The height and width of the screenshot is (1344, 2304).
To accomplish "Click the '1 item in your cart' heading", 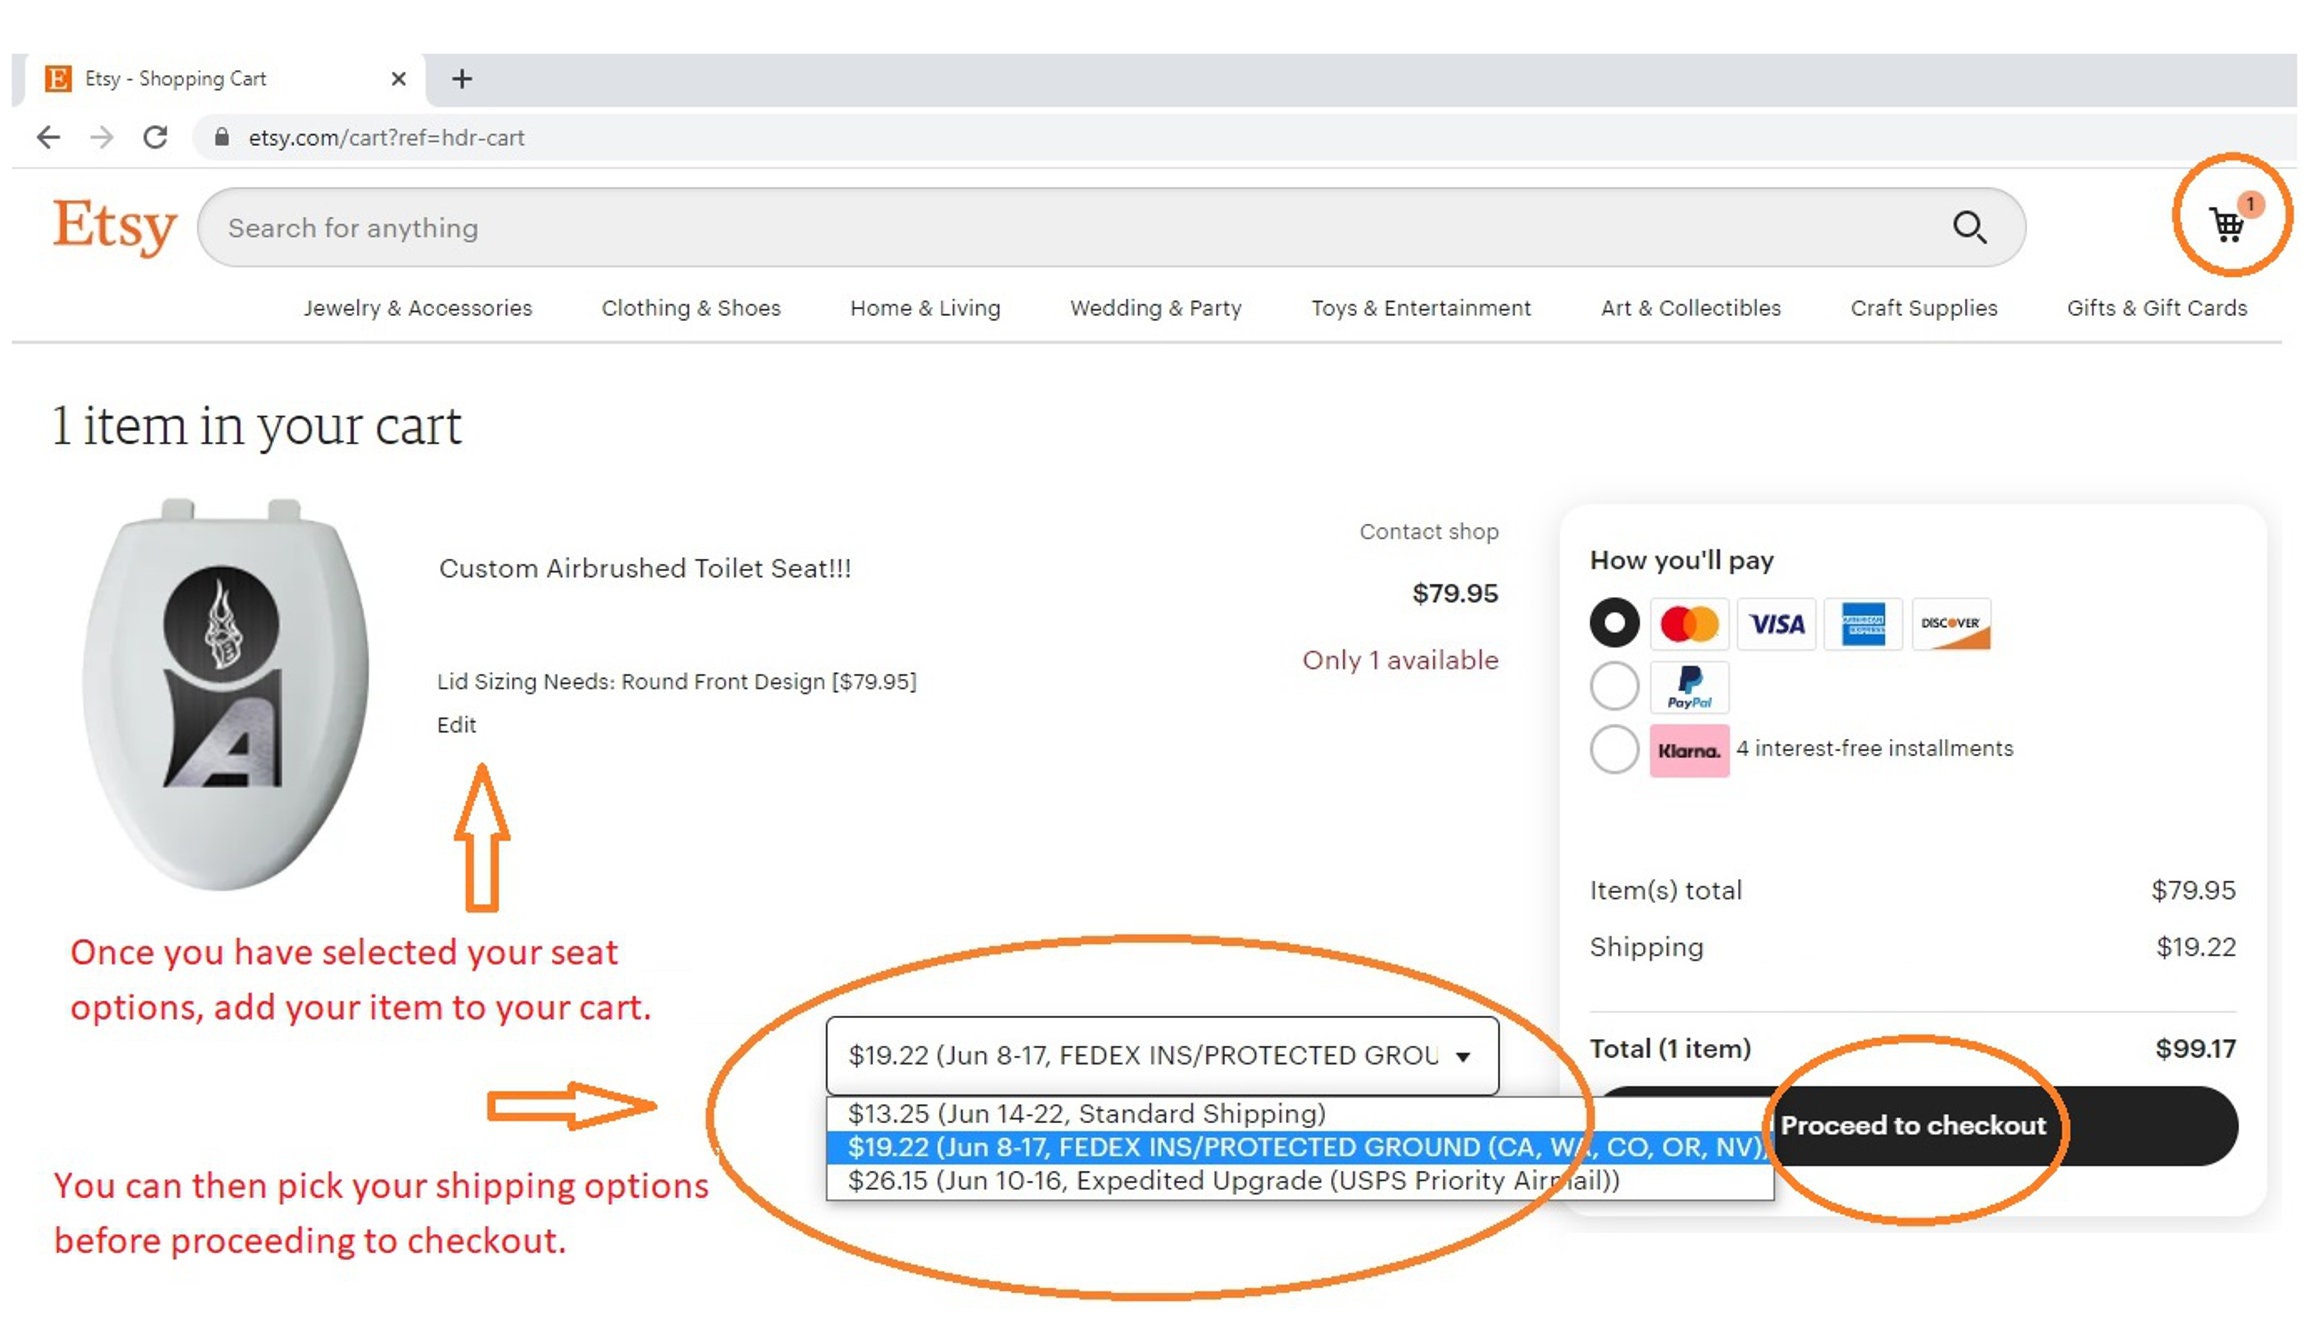I will point(257,426).
